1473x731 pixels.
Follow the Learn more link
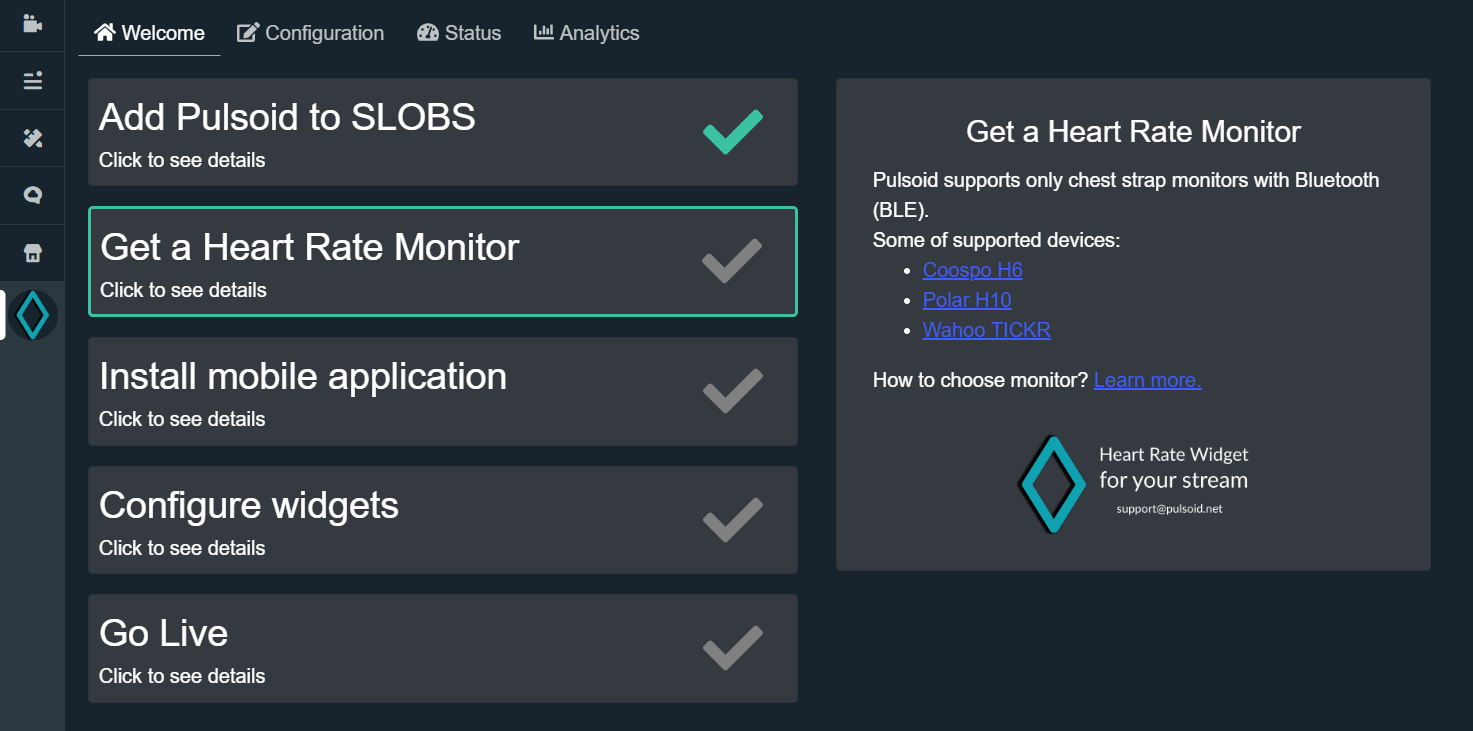(1147, 380)
